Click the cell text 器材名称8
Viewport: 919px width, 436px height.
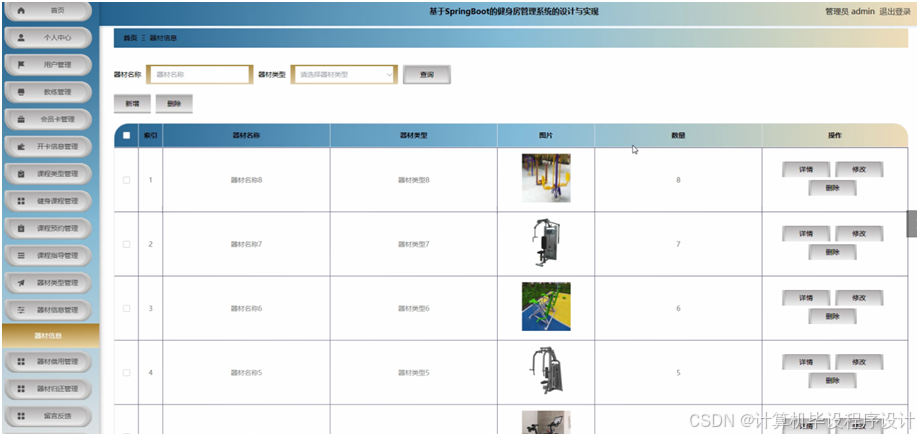coord(246,180)
